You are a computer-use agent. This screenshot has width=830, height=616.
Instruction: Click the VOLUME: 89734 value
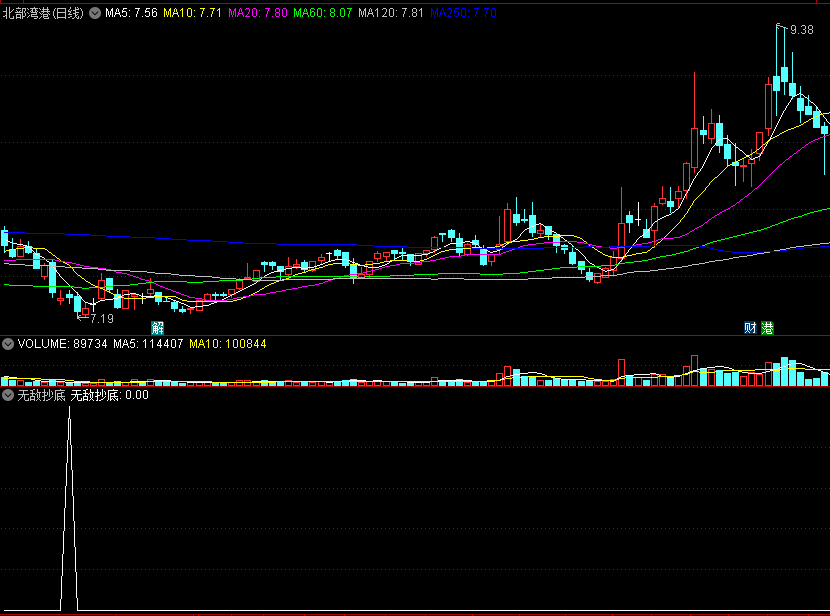coord(62,344)
